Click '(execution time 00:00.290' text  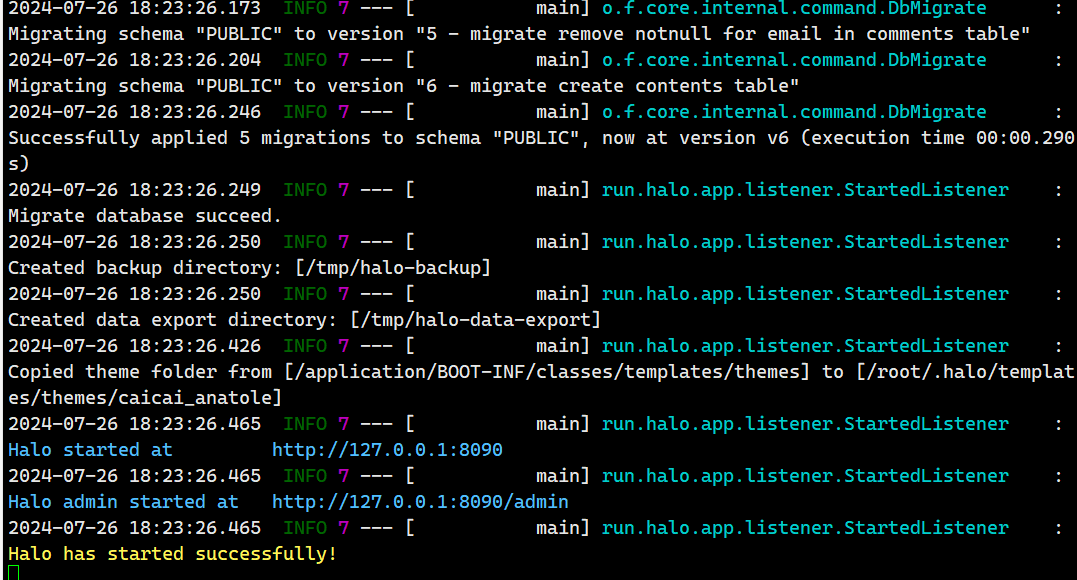(937, 138)
